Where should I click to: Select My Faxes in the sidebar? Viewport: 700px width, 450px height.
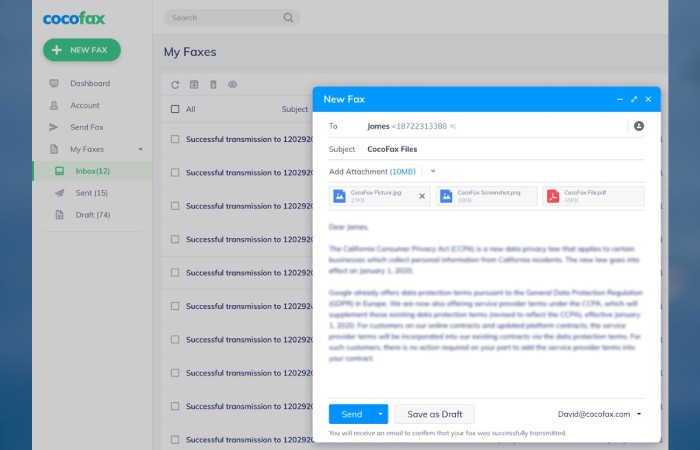[x=87, y=149]
